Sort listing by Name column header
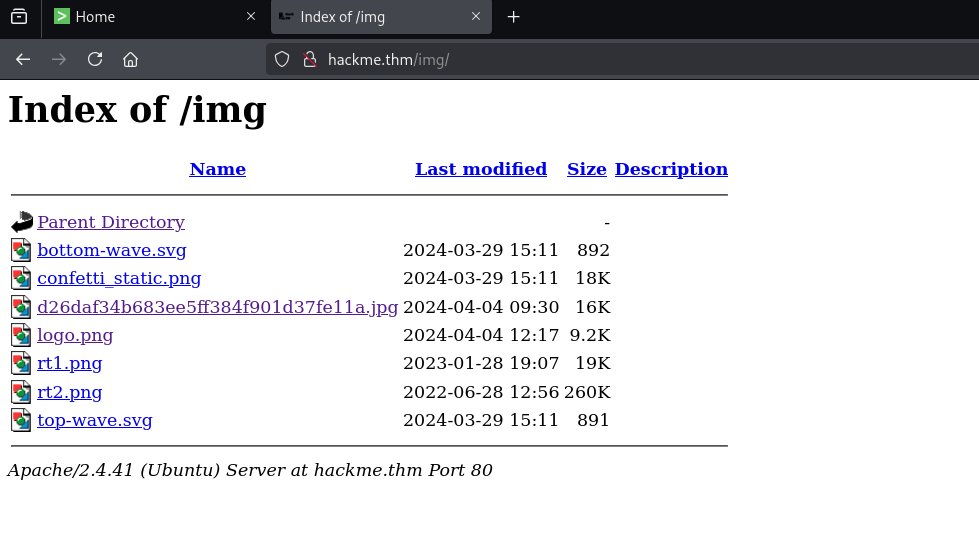 coord(217,169)
